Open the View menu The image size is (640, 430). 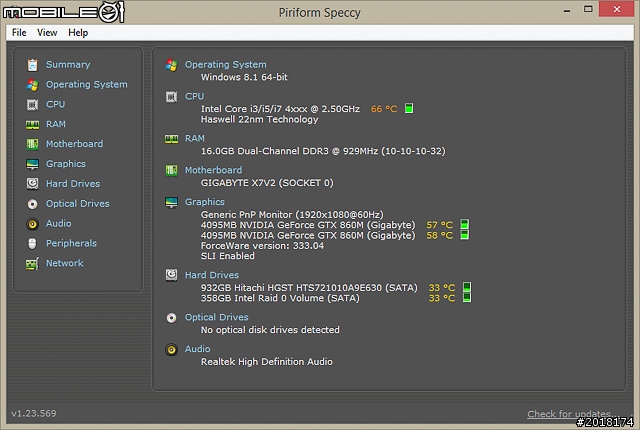47,33
